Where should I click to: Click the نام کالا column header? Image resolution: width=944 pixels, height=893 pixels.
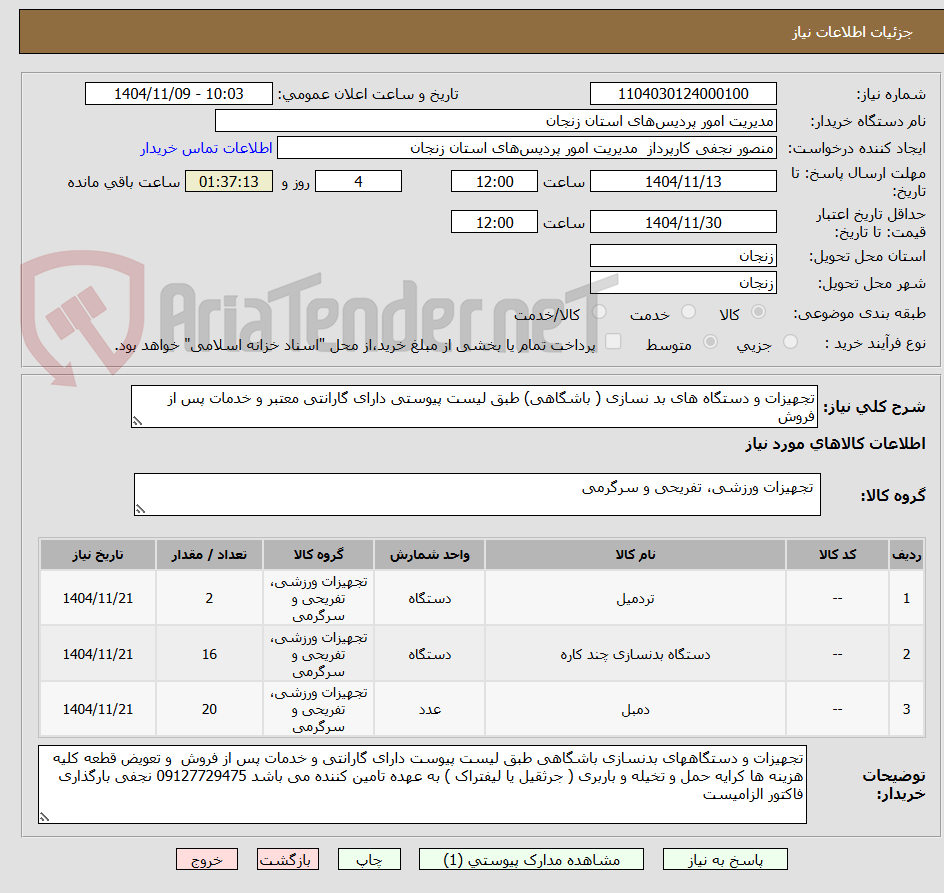pos(635,555)
